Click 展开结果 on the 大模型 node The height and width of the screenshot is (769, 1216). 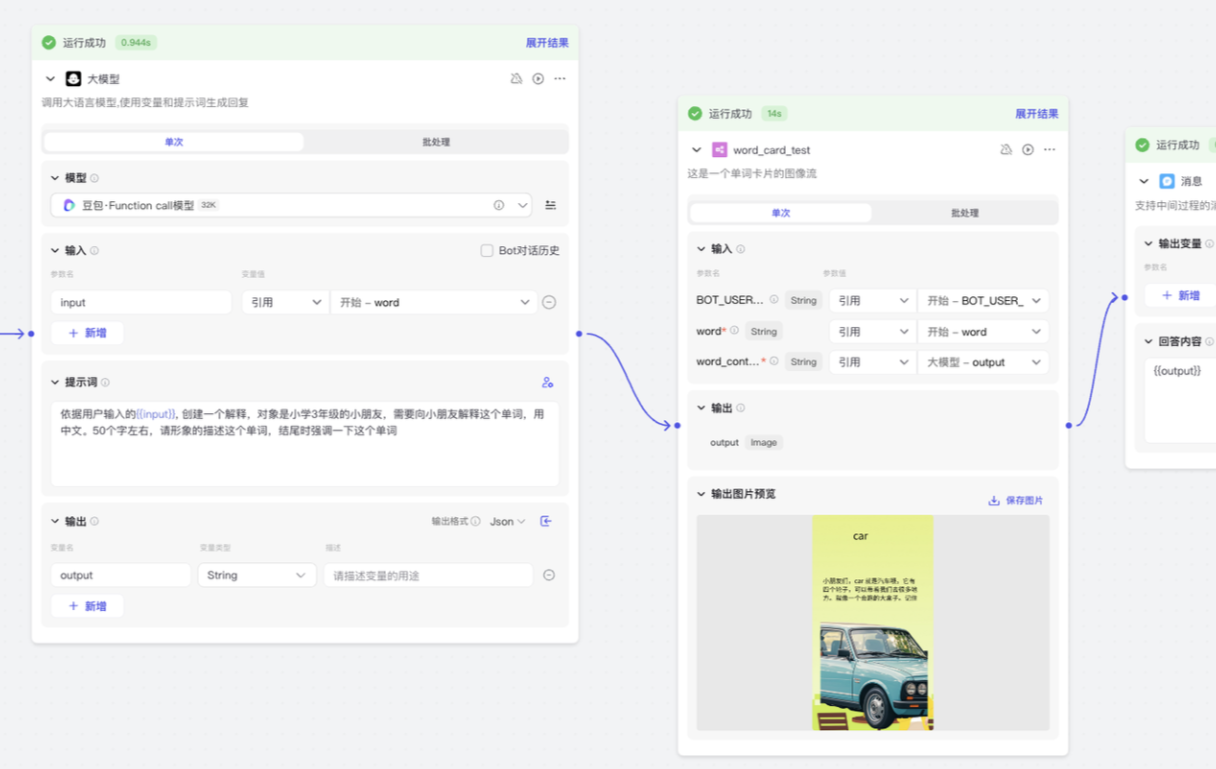click(547, 43)
